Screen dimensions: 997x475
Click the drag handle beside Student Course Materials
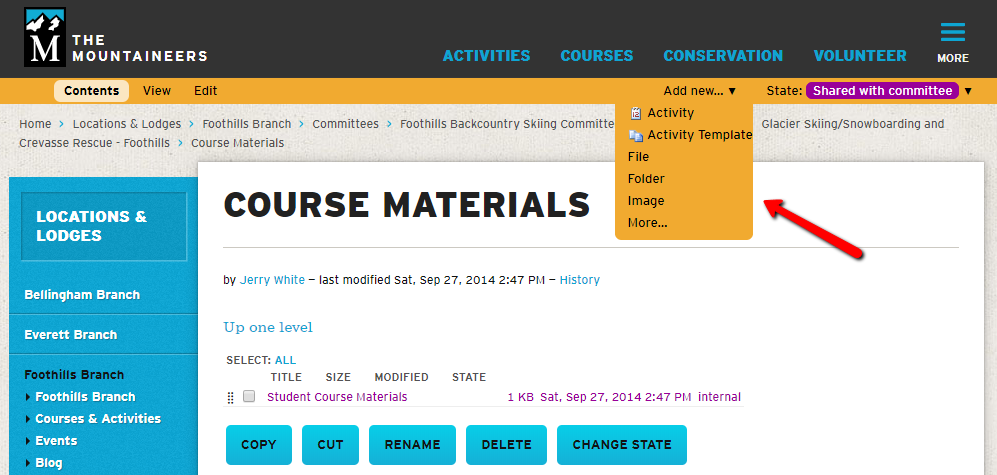tap(231, 398)
